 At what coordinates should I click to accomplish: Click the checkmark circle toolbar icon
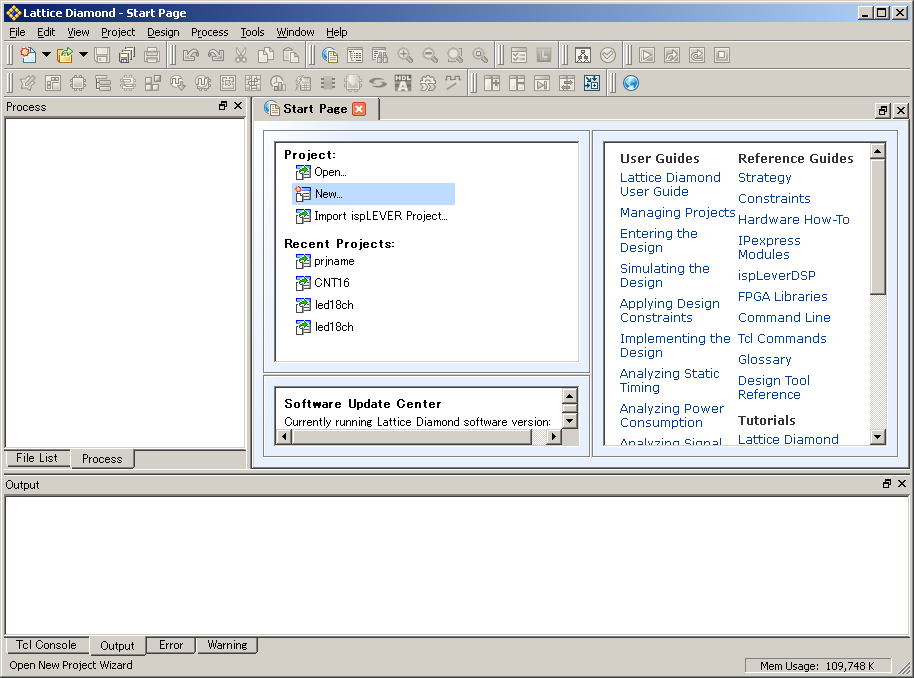pos(608,55)
